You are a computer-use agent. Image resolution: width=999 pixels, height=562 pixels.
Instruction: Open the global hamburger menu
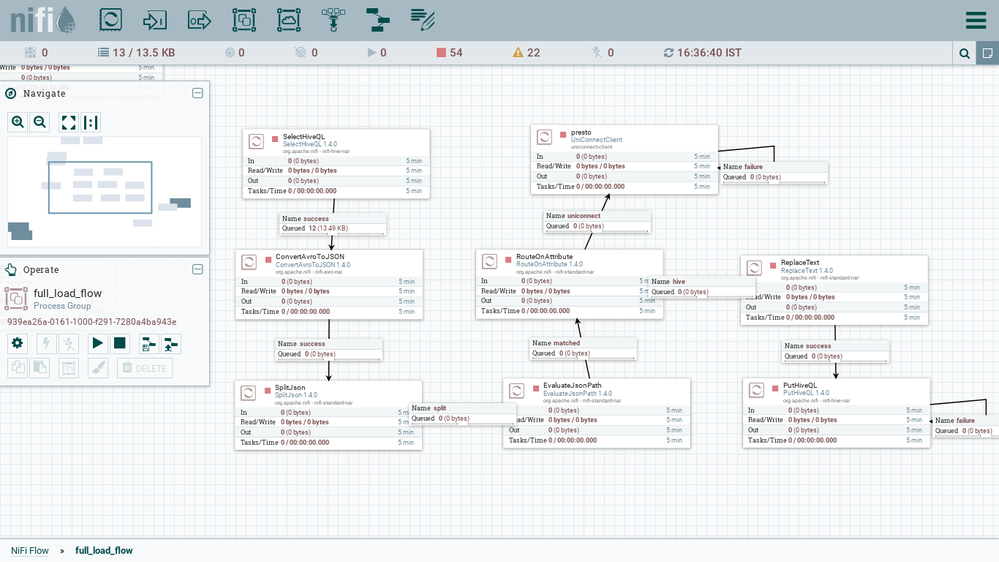(975, 21)
